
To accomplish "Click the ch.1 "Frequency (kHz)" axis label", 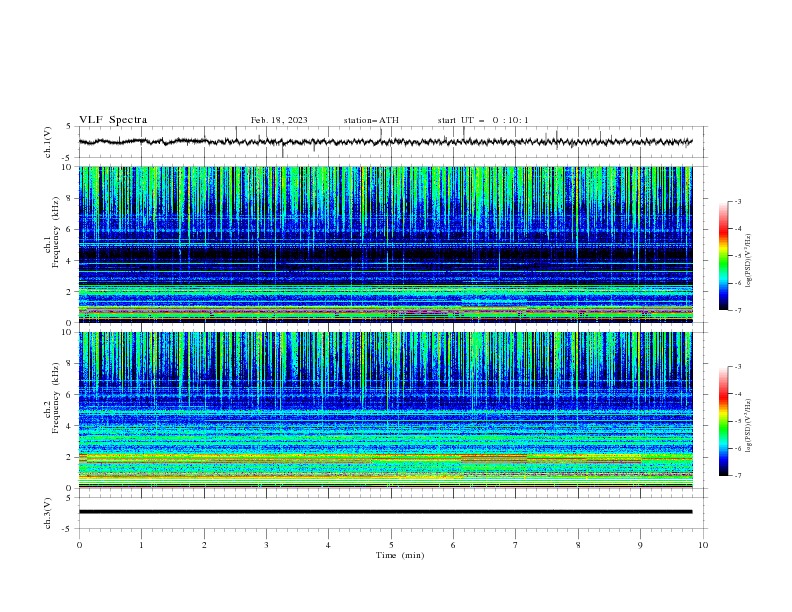I will click(56, 232).
